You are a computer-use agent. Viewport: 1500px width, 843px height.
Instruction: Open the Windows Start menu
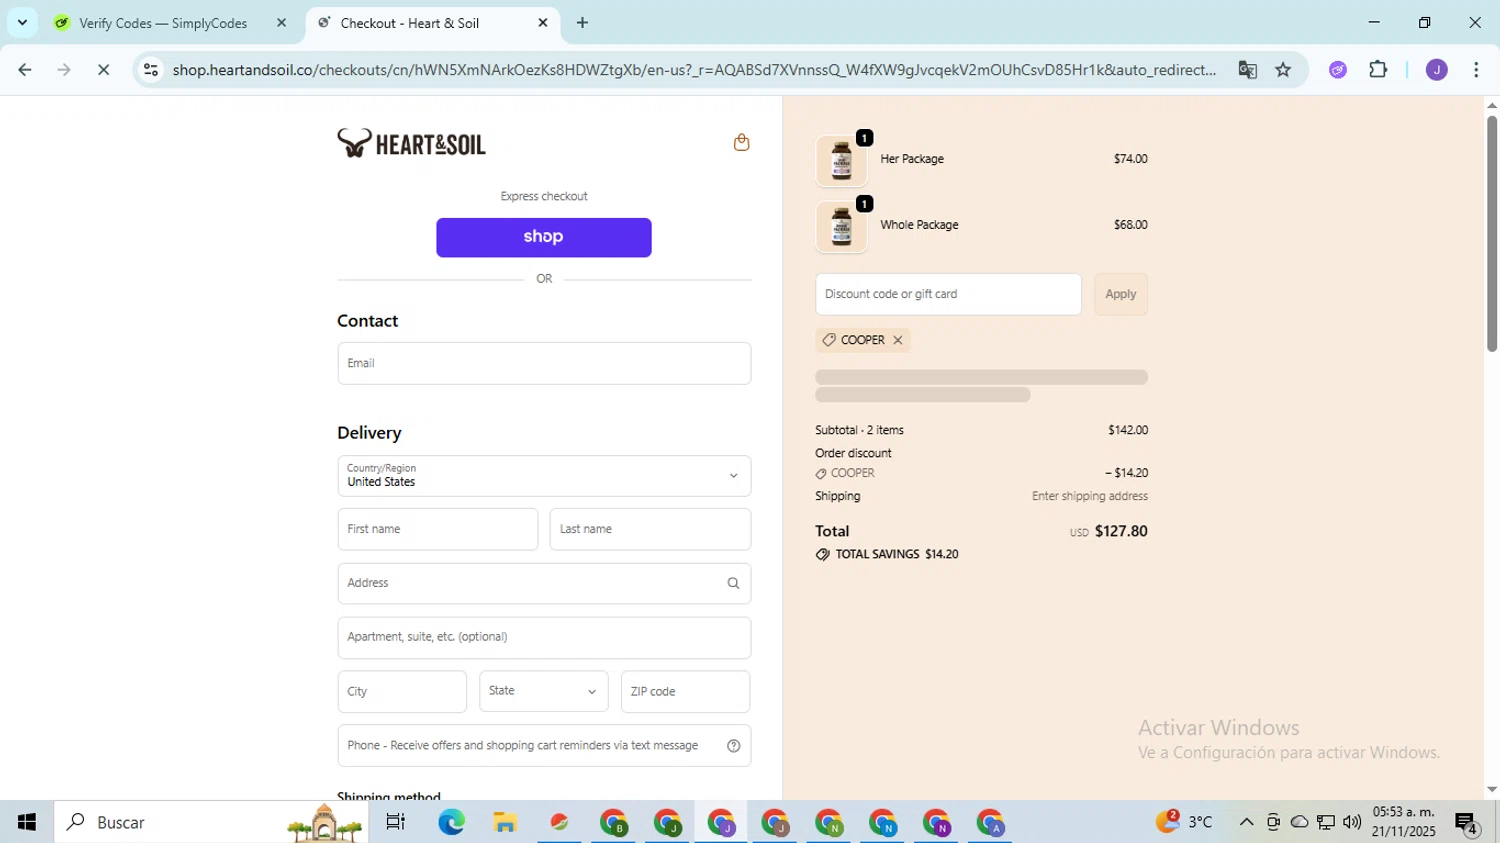[27, 822]
